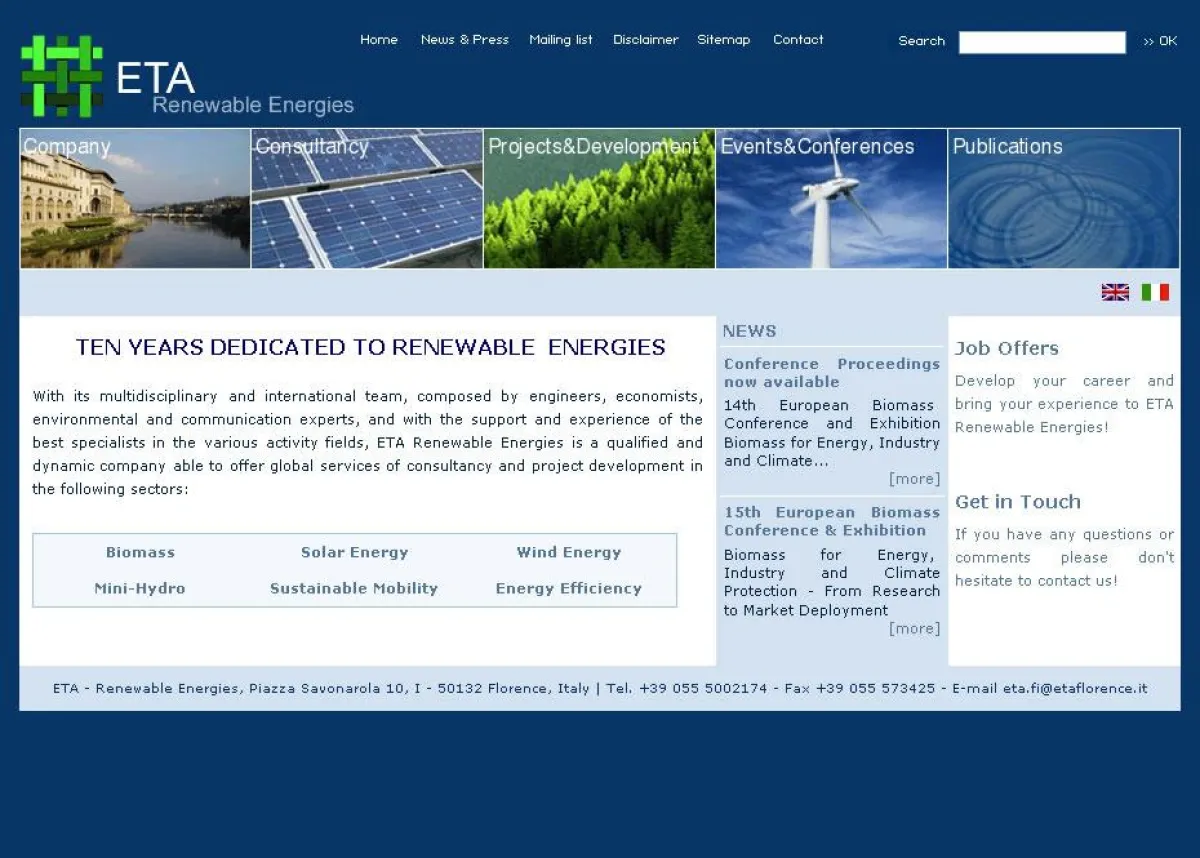Click [more] for 15th European Biomass Conference

[915, 629]
